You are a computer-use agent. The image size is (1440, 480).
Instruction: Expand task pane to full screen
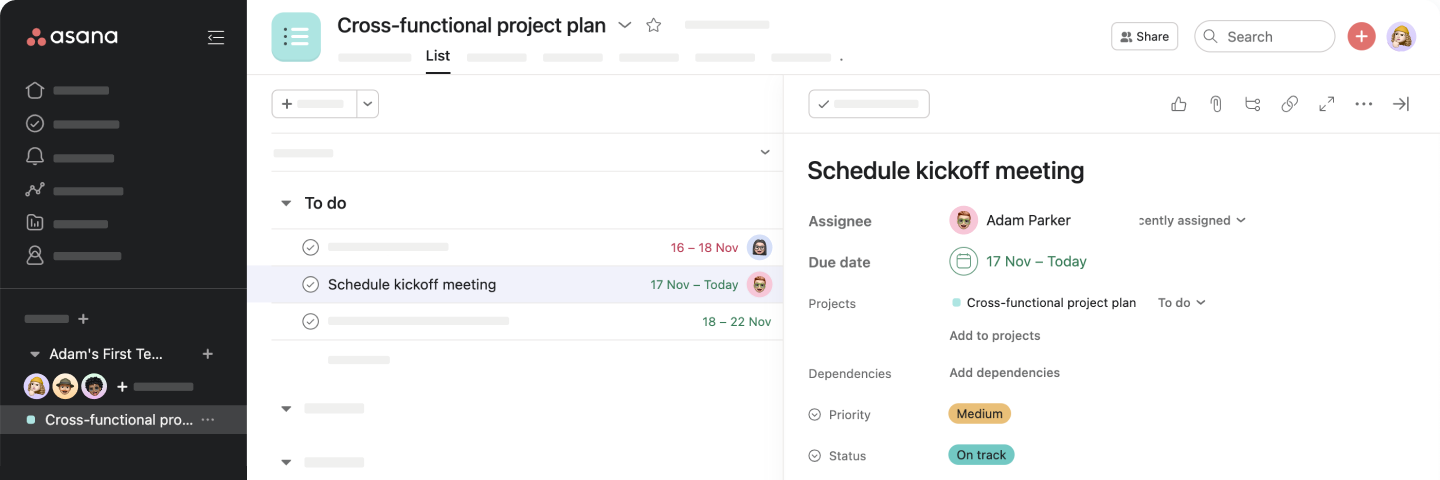1327,104
